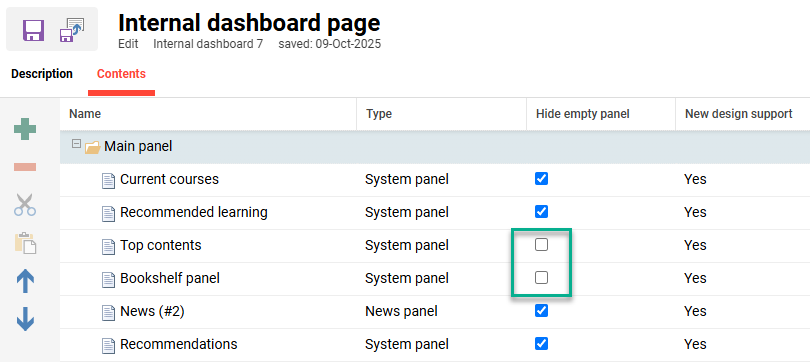Select the Contents tab

(x=121, y=74)
